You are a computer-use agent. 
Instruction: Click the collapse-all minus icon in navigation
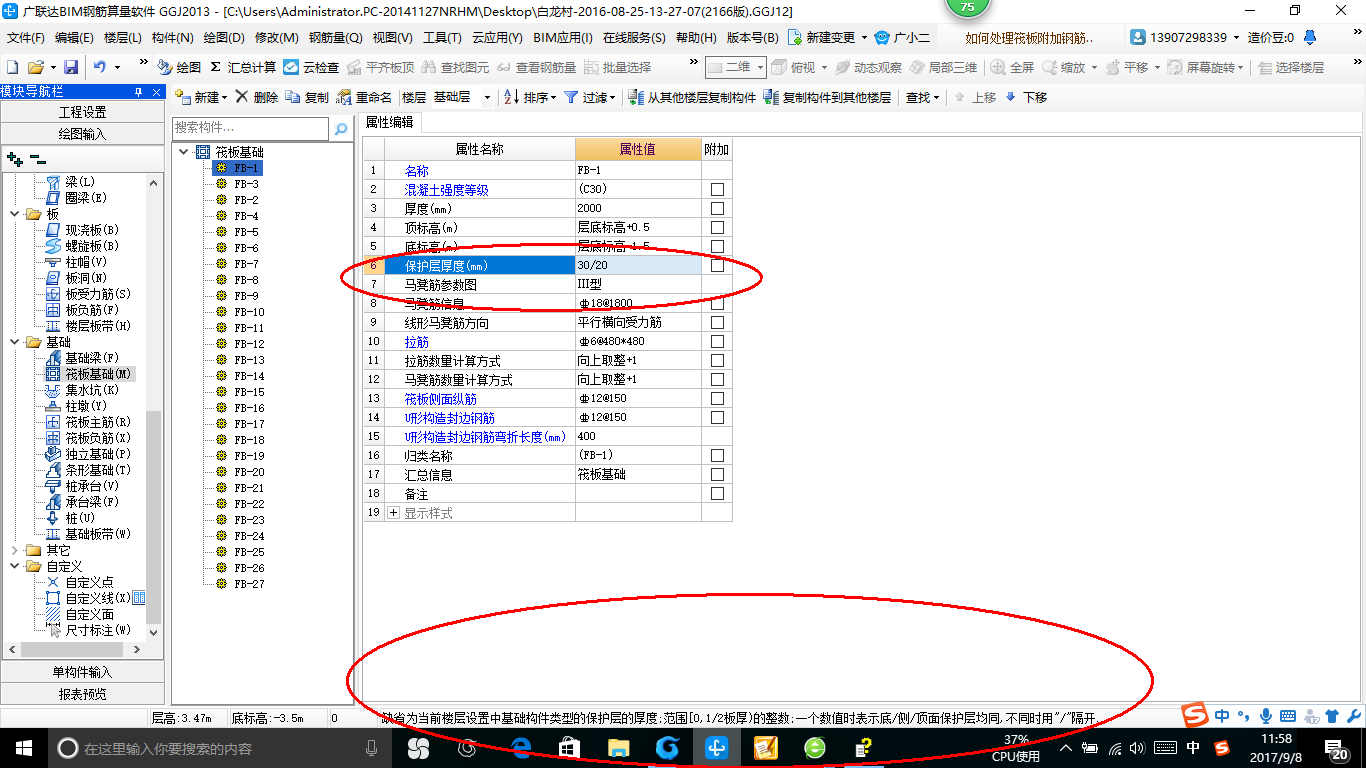37,158
